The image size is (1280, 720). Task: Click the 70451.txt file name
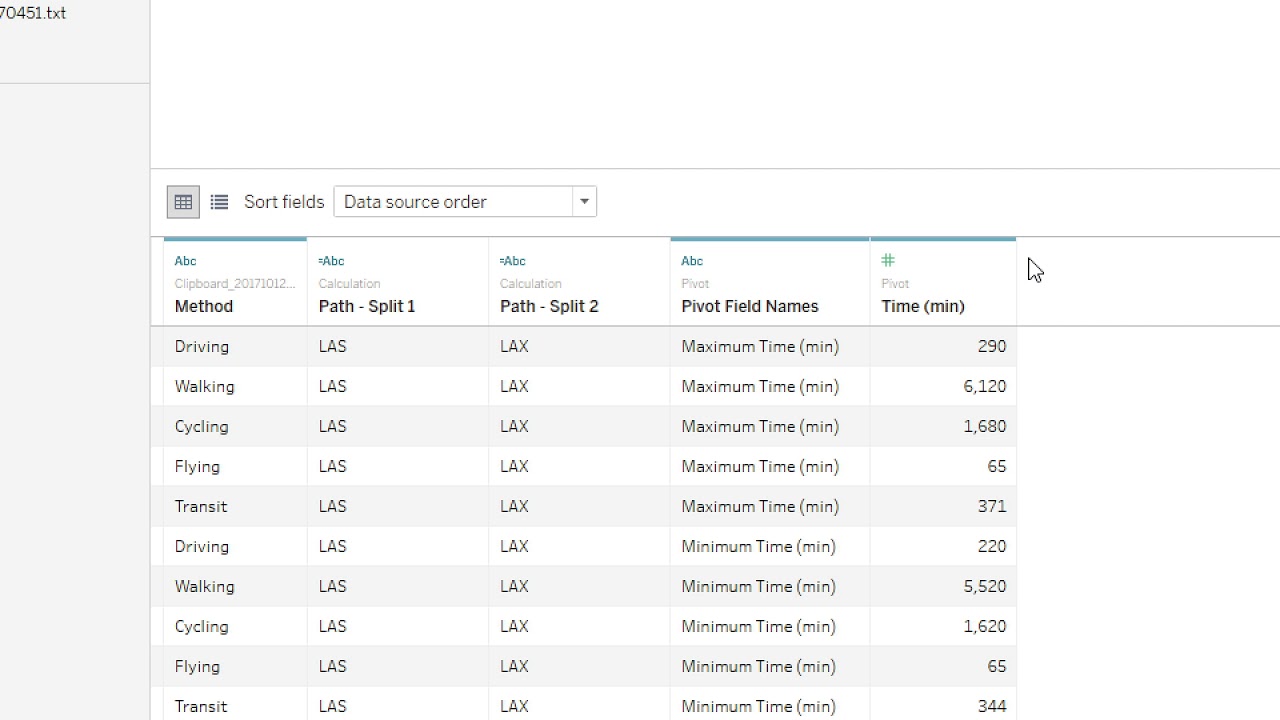tap(33, 13)
